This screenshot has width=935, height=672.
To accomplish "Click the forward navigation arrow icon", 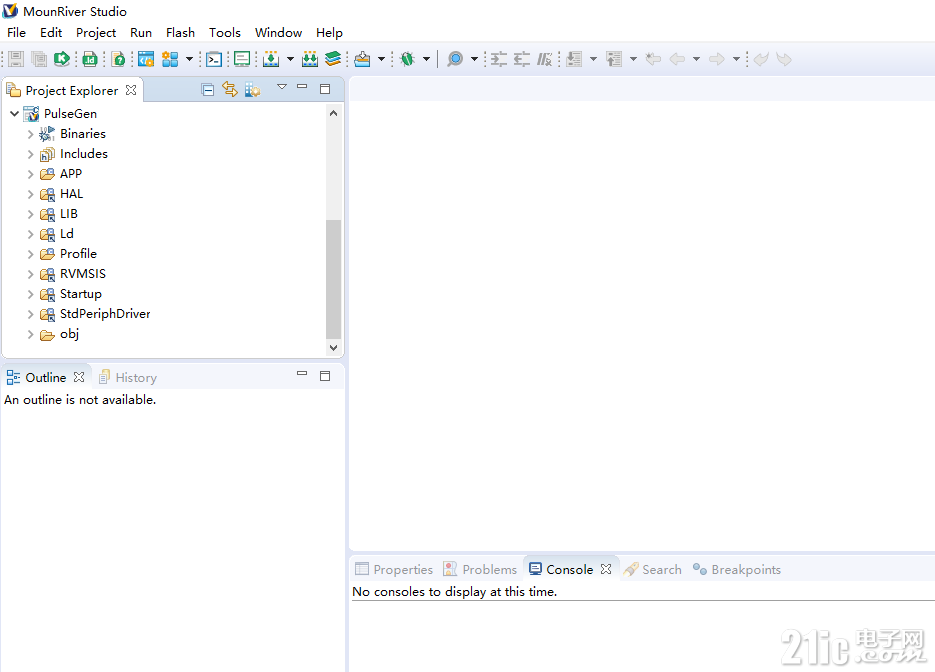I will [x=717, y=59].
